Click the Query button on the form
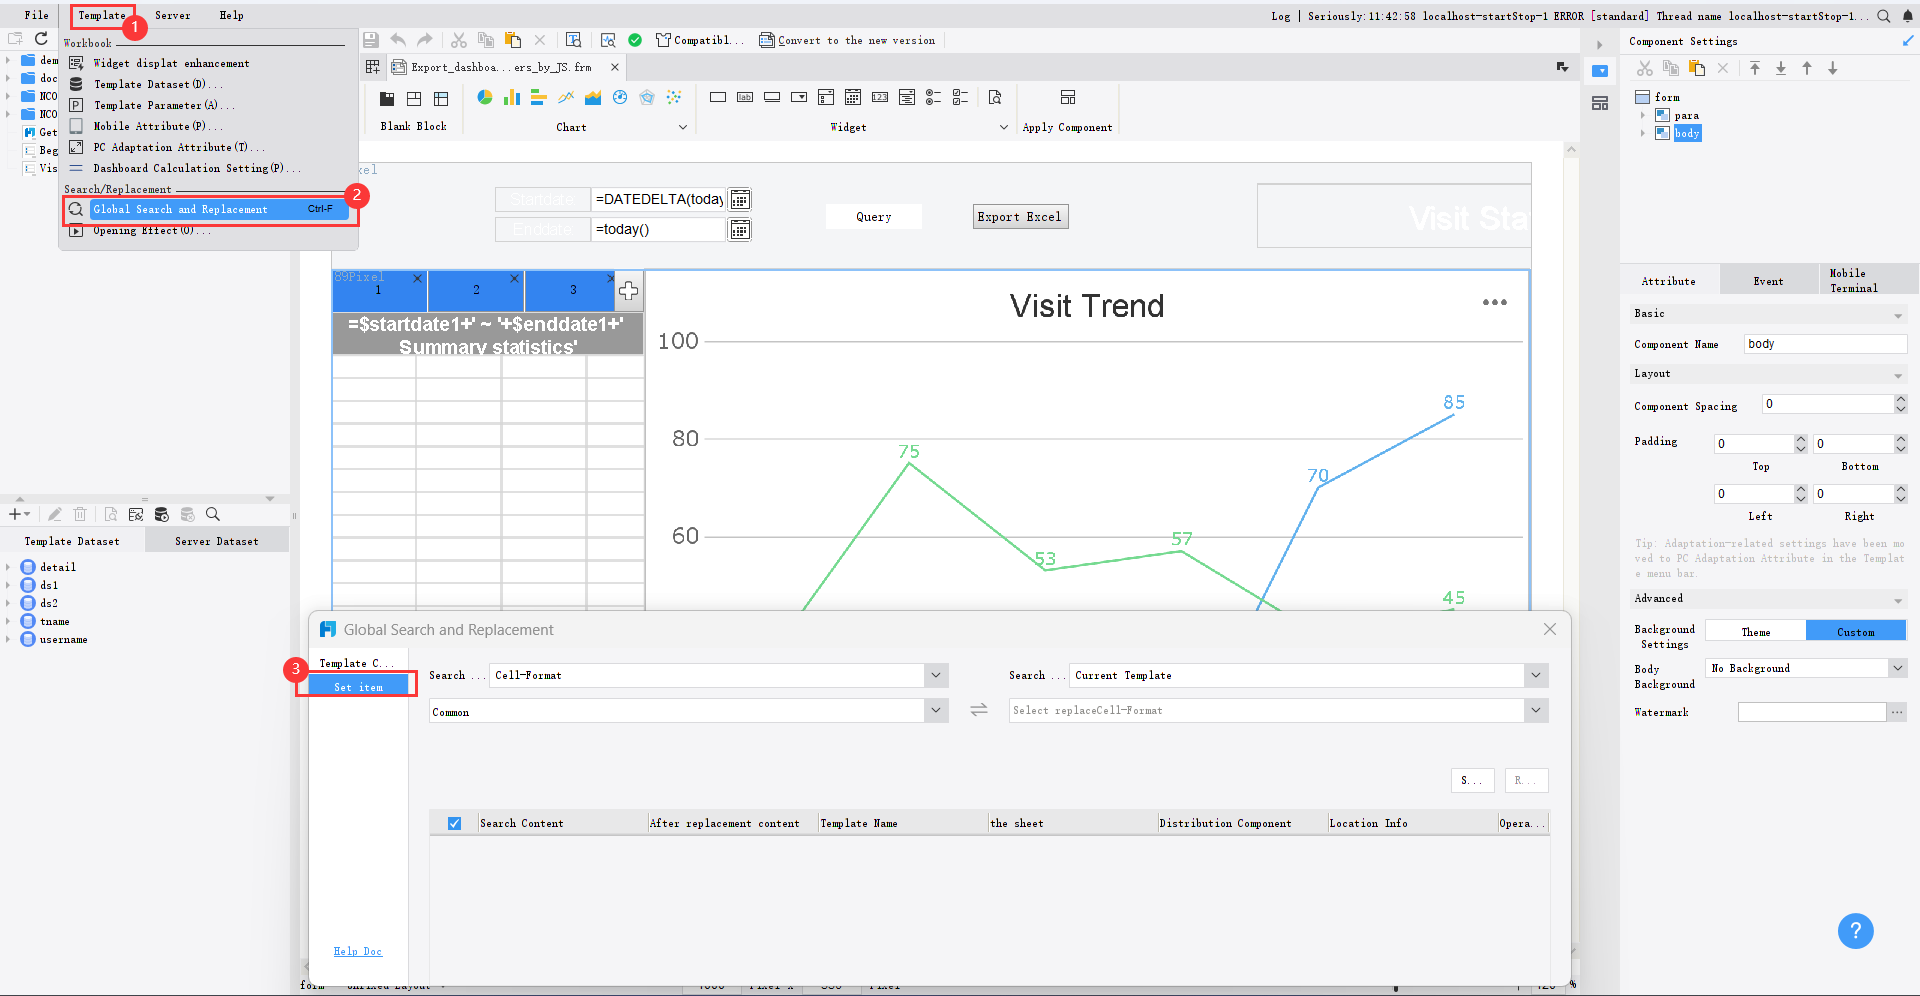This screenshot has width=1920, height=996. point(873,217)
